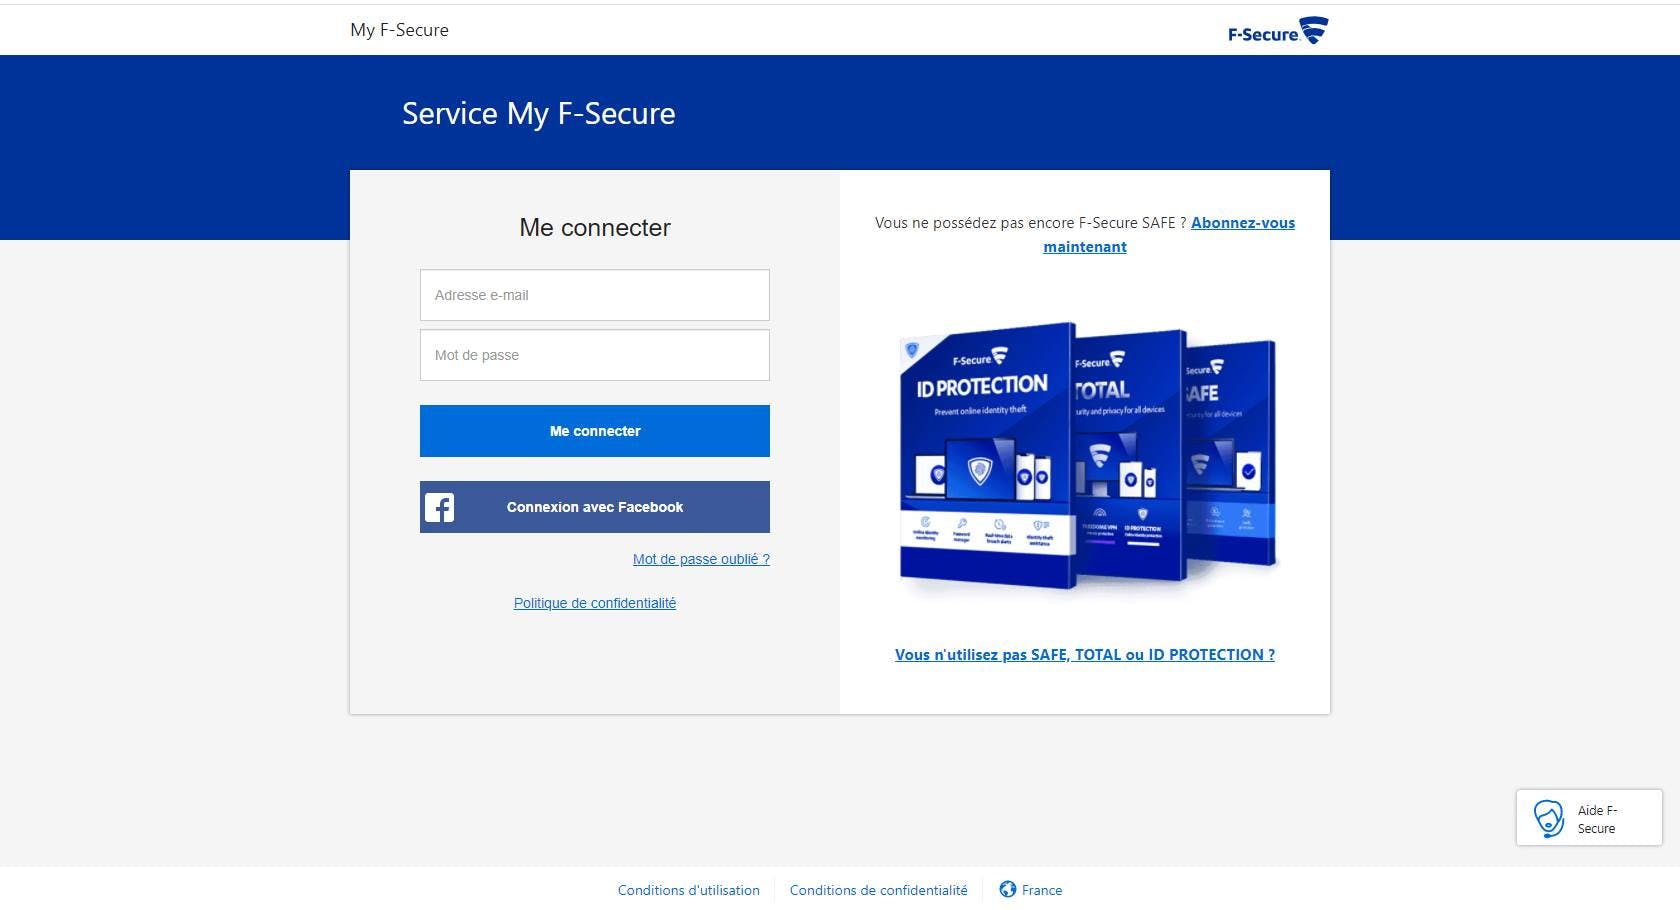Focus the Adresse e-mail field
The width and height of the screenshot is (1680, 910).
coord(595,295)
